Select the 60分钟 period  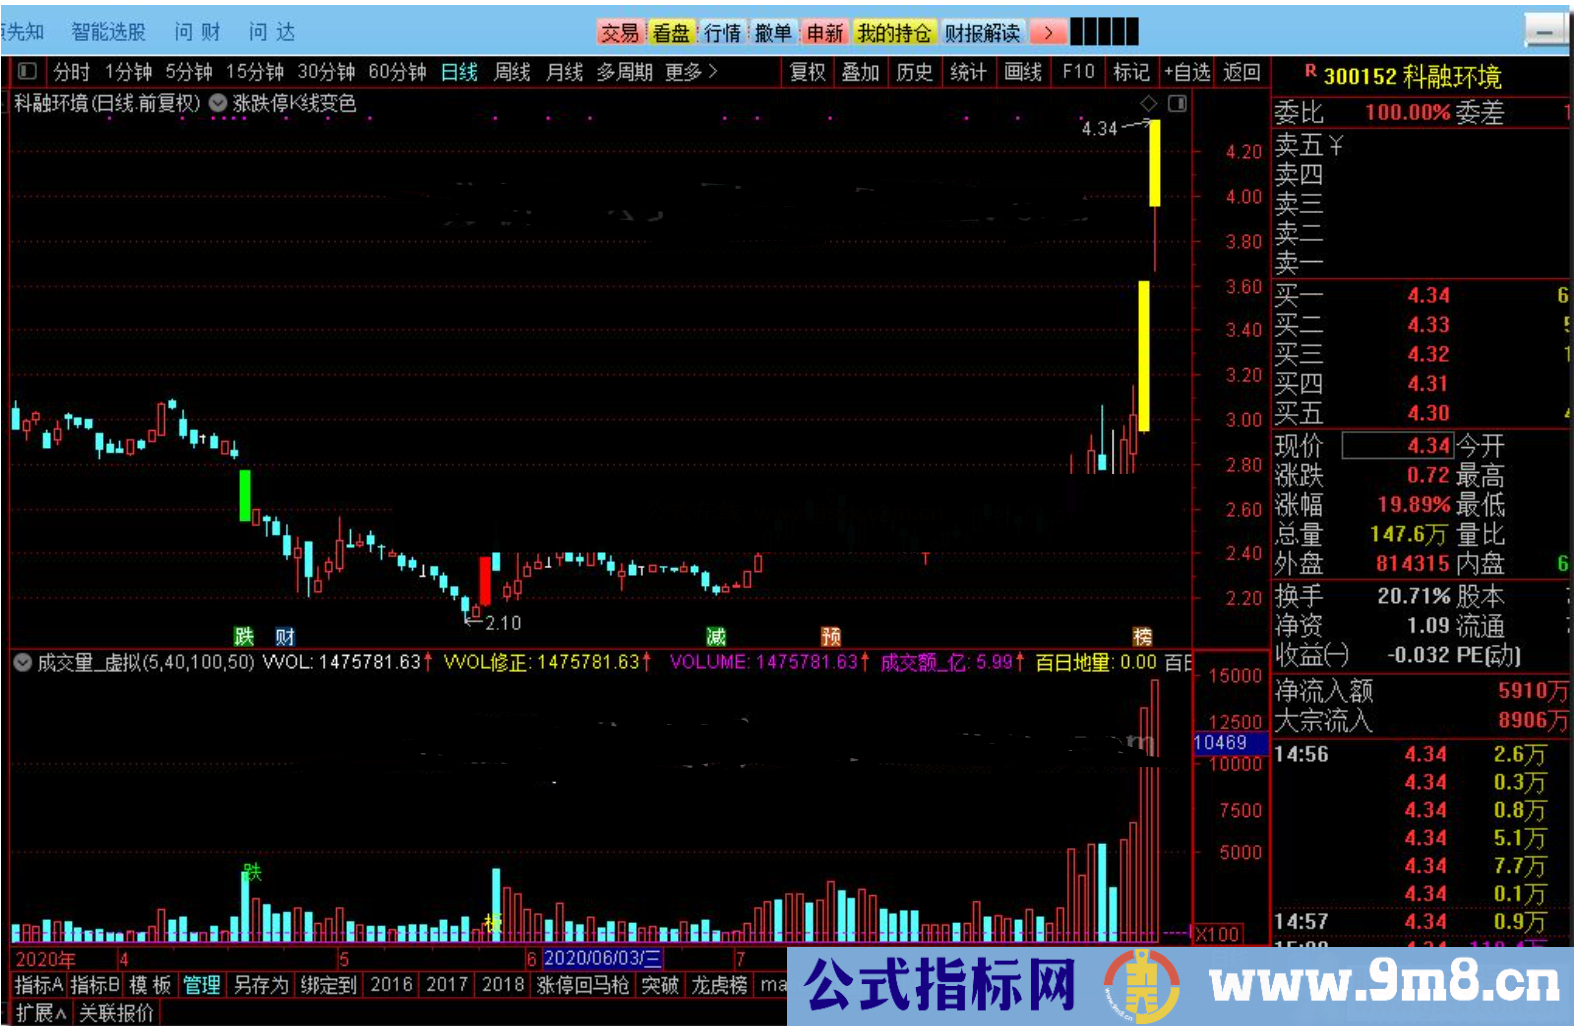397,72
